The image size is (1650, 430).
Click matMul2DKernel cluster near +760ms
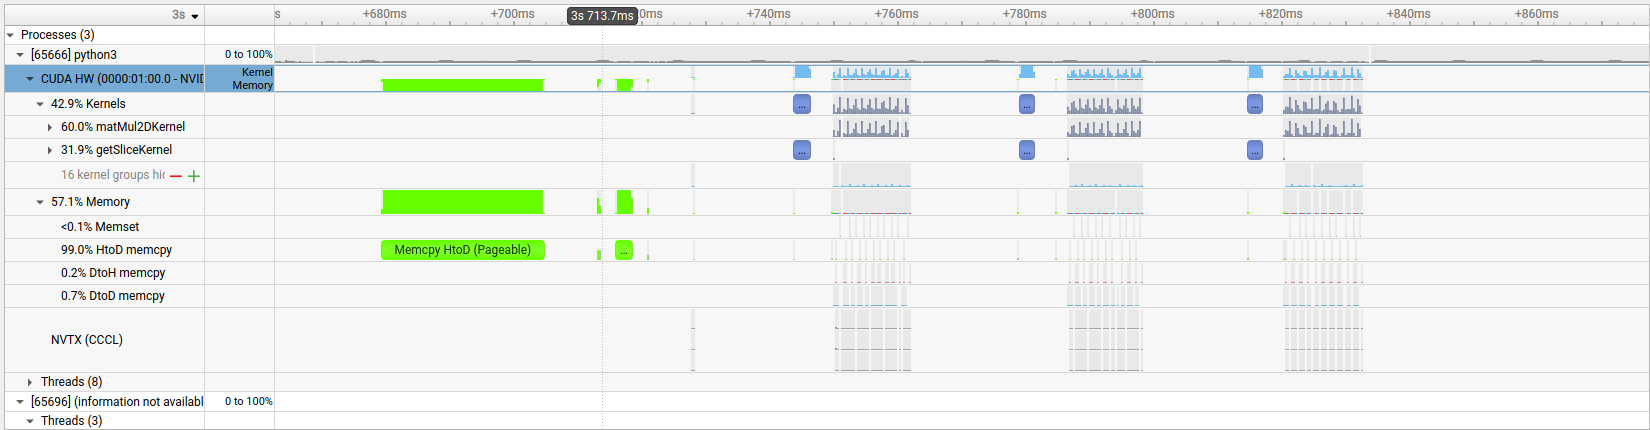coord(871,128)
